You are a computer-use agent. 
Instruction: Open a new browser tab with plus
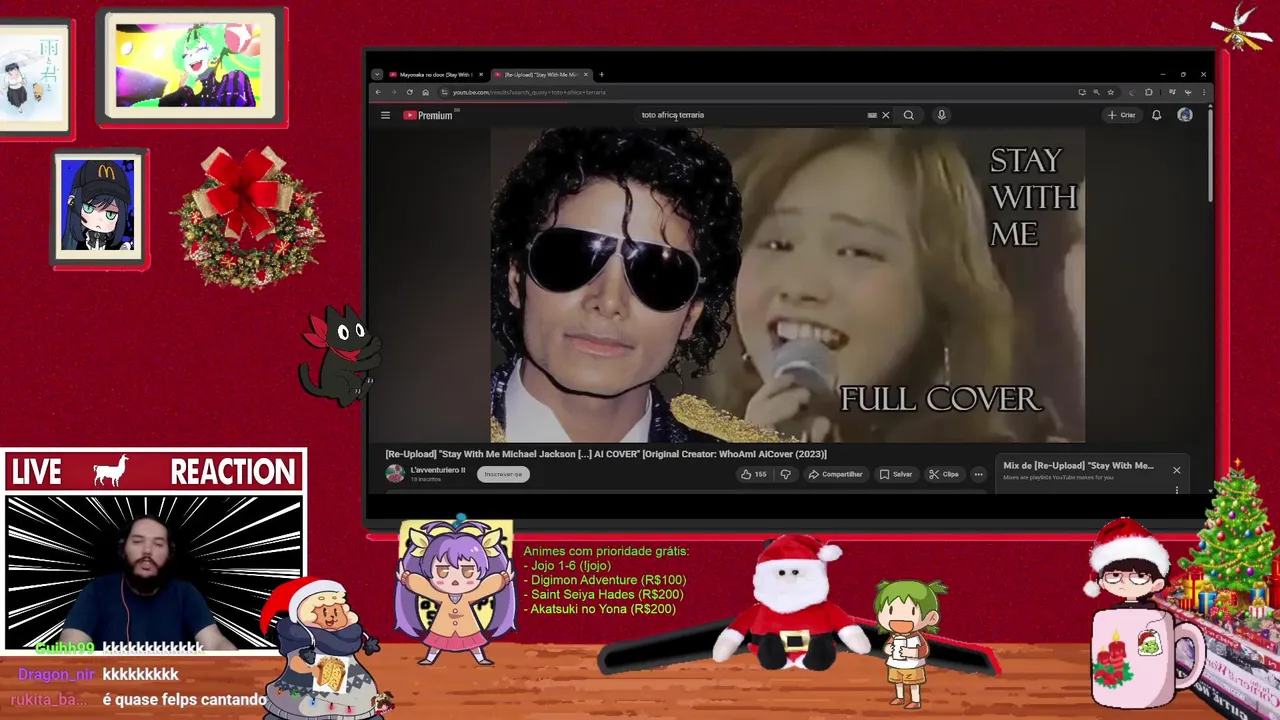tap(601, 75)
